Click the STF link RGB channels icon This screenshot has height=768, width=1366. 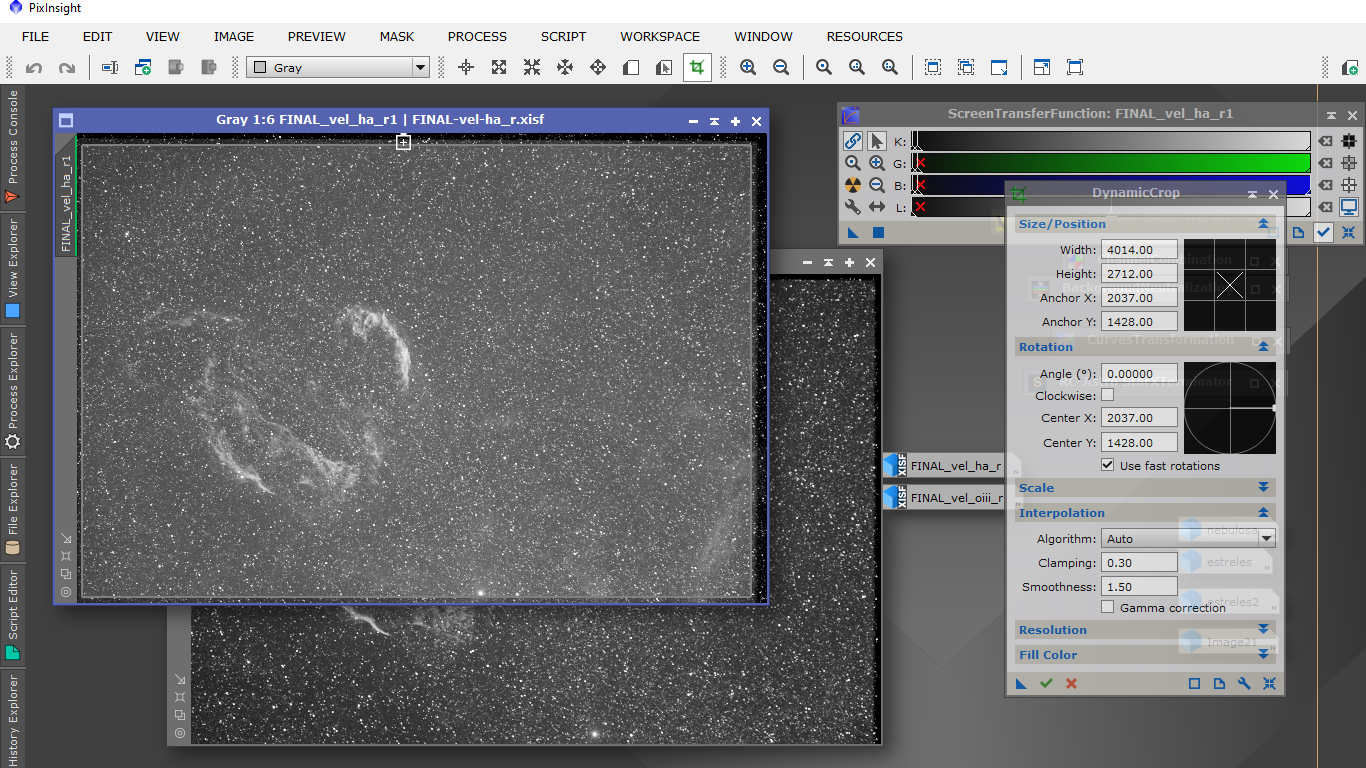pyautogui.click(x=853, y=141)
